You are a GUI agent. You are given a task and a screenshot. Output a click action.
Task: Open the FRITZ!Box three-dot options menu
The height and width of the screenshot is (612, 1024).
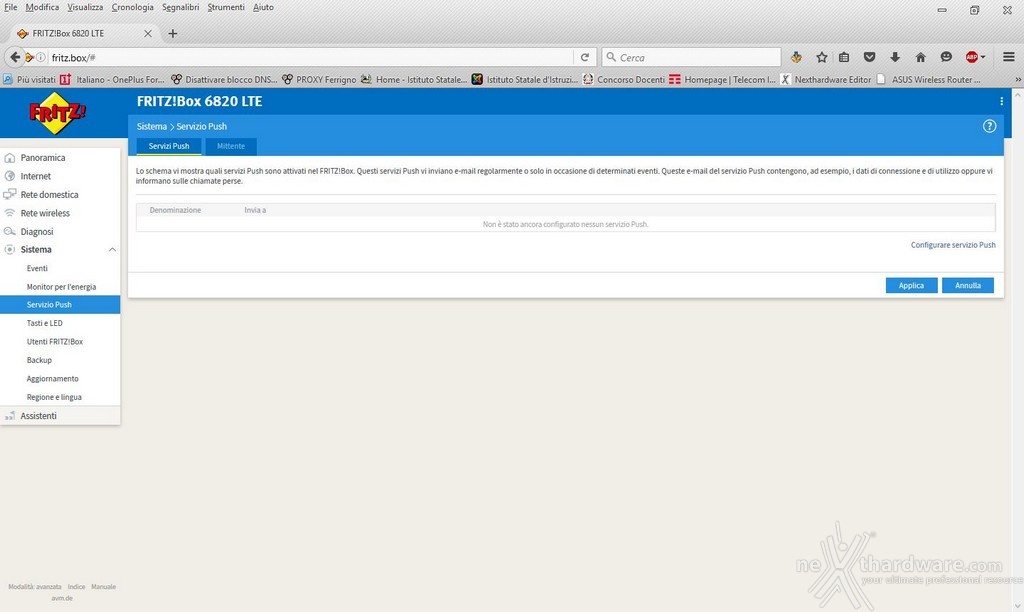pos(1001,101)
